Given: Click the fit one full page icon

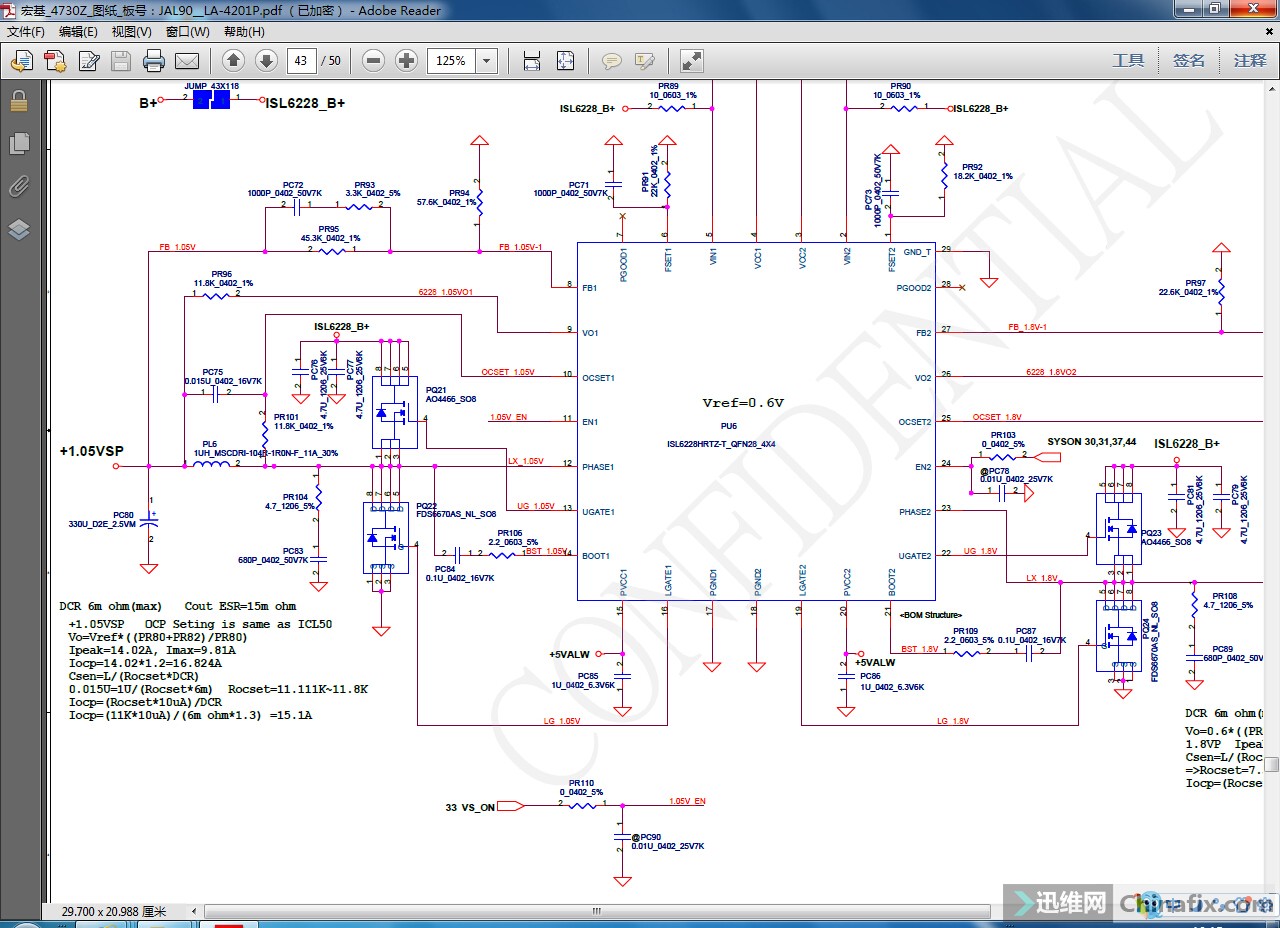Looking at the screenshot, I should (x=565, y=61).
